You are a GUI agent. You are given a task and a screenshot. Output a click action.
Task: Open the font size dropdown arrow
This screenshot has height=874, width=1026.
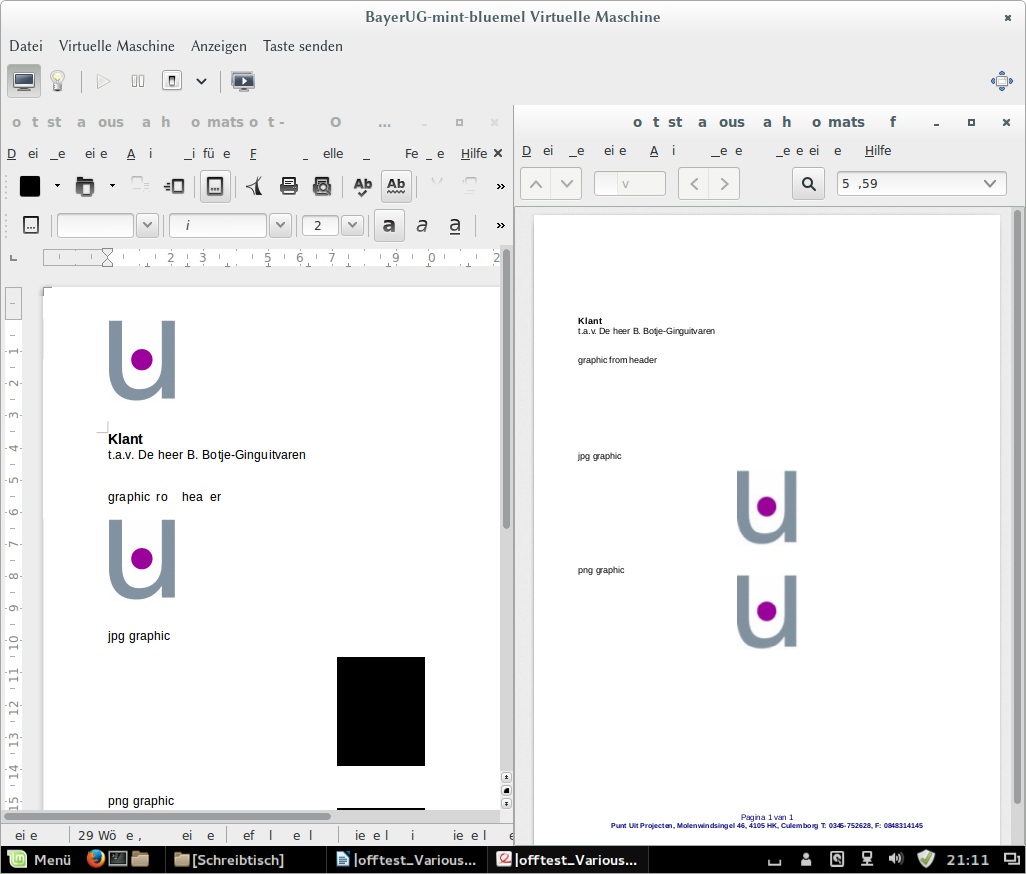(352, 225)
